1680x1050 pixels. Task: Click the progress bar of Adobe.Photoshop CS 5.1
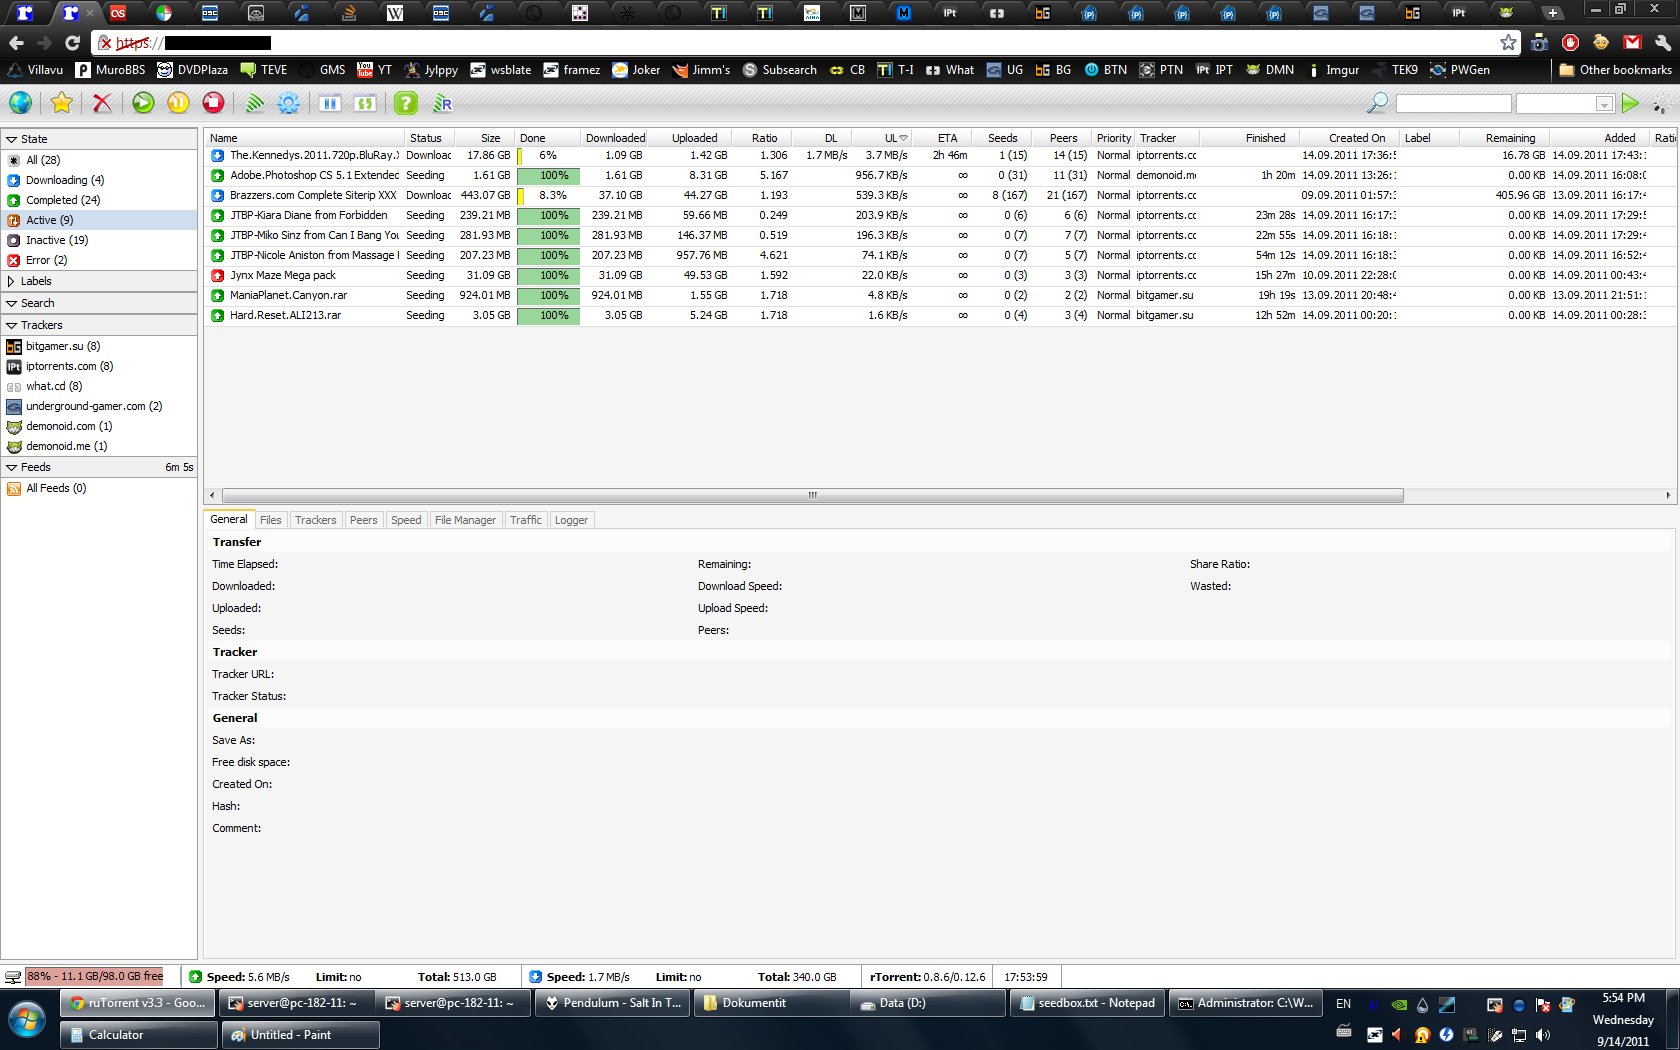(x=548, y=175)
